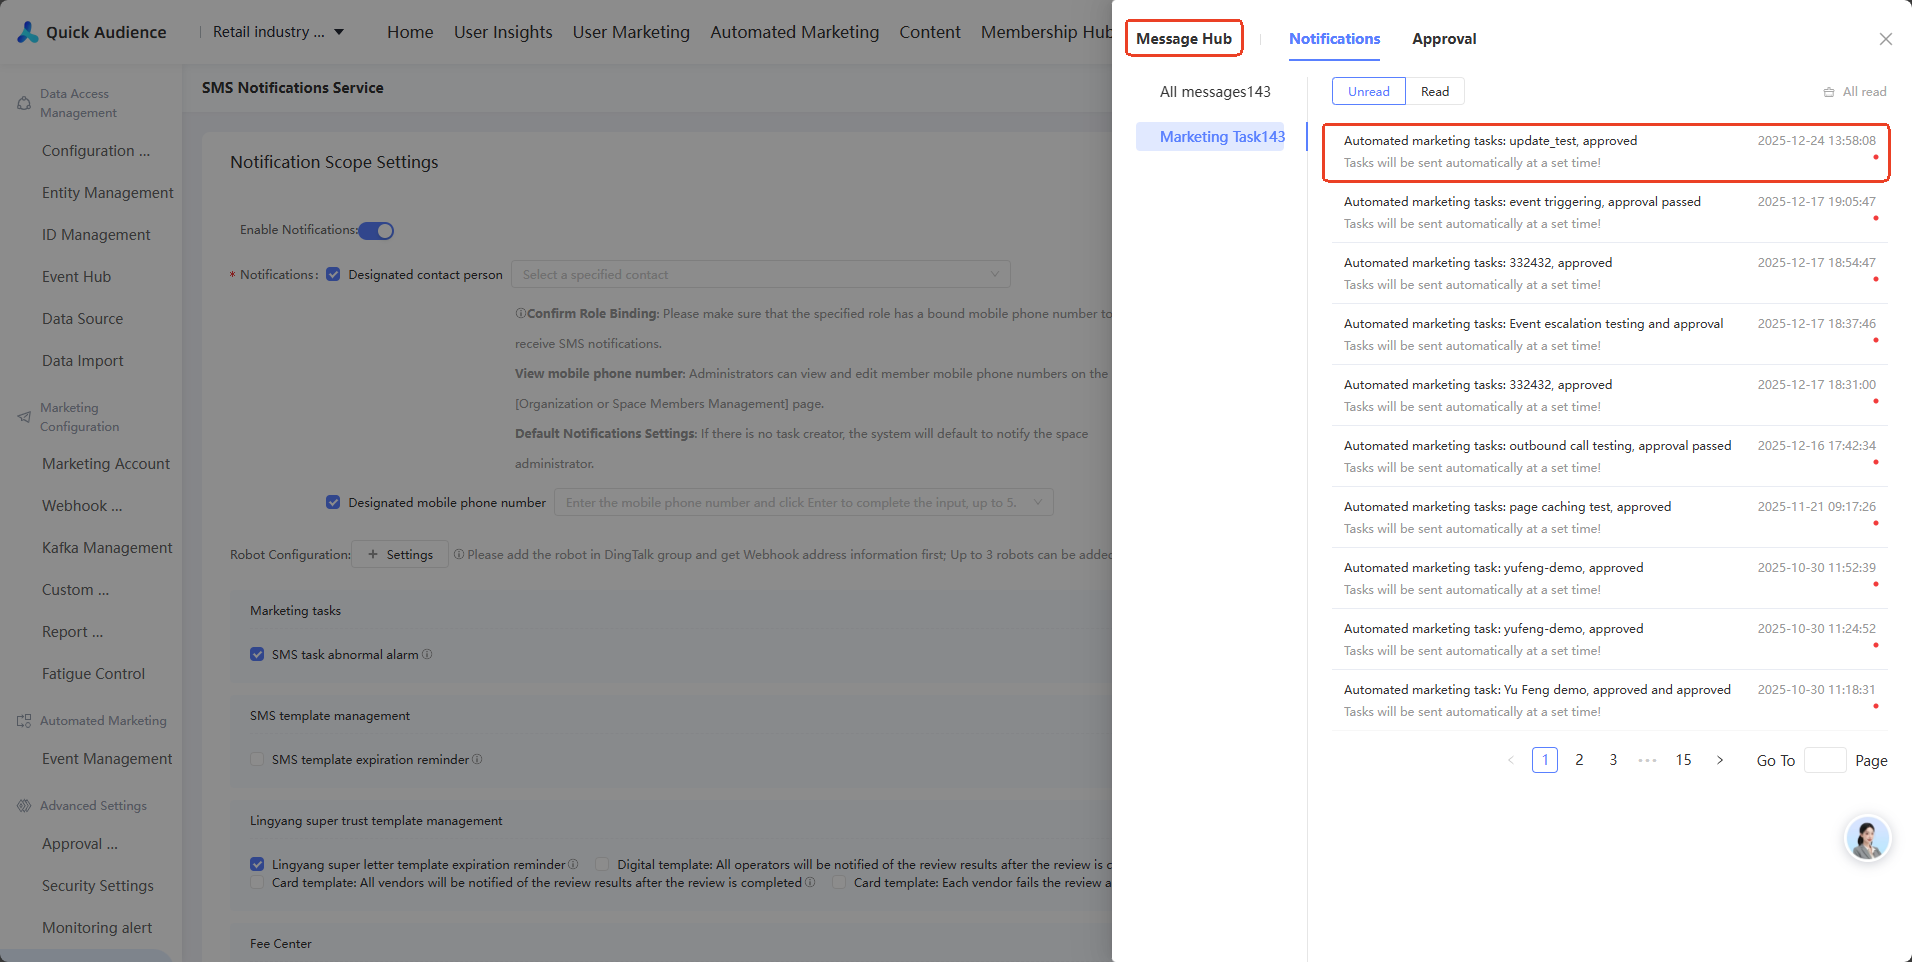
Task: Click the Quick Audience logo icon
Action: point(28,32)
